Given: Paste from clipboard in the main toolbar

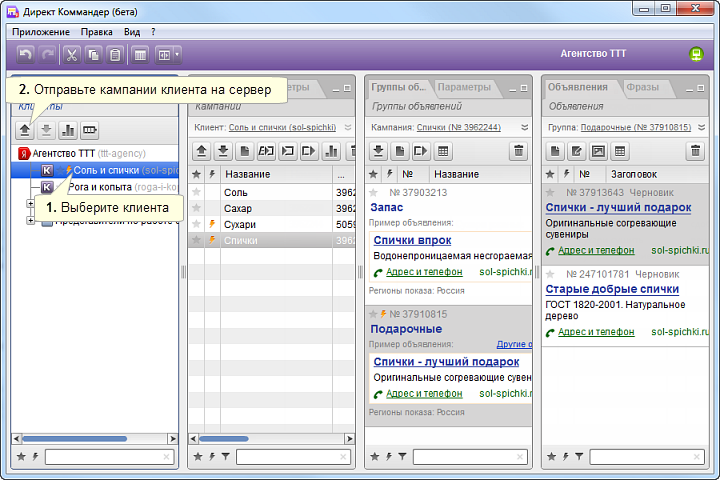Looking at the screenshot, I should pos(115,55).
